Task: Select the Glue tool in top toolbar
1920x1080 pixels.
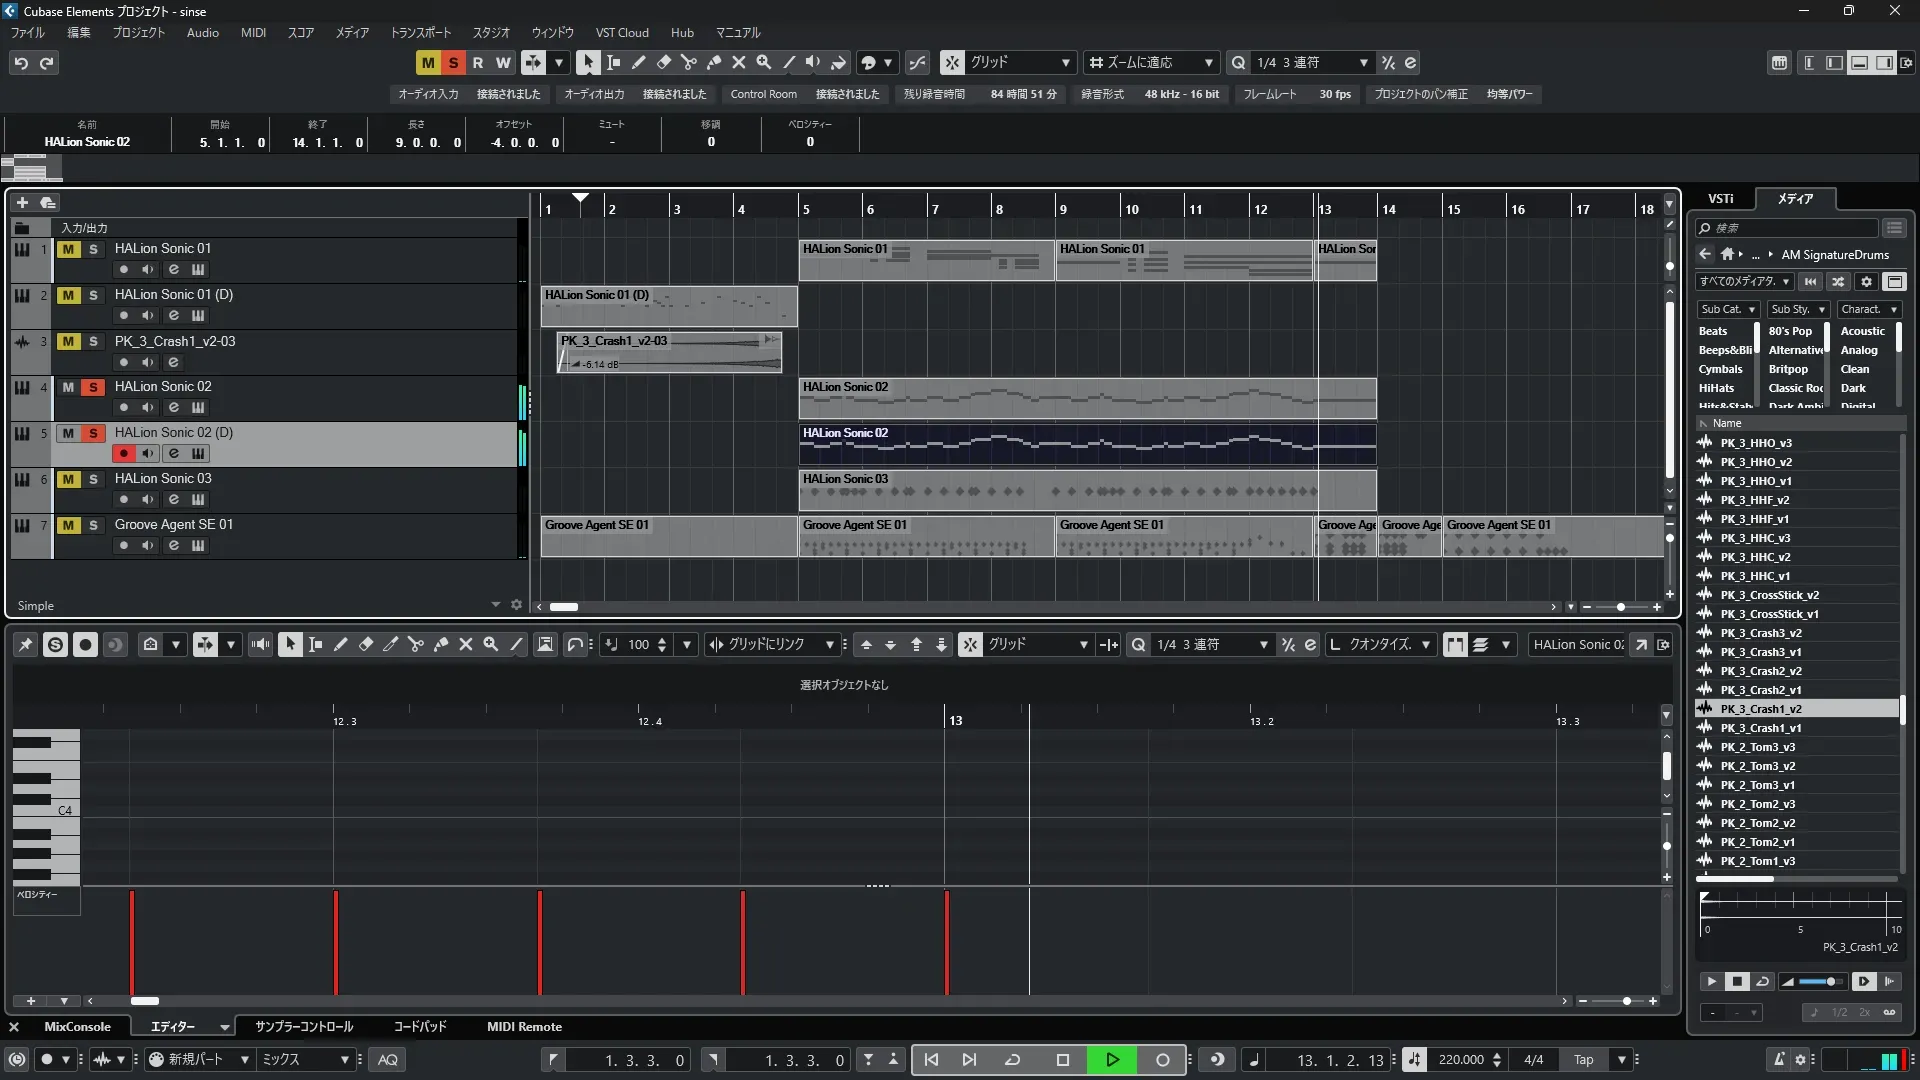Action: [713, 62]
